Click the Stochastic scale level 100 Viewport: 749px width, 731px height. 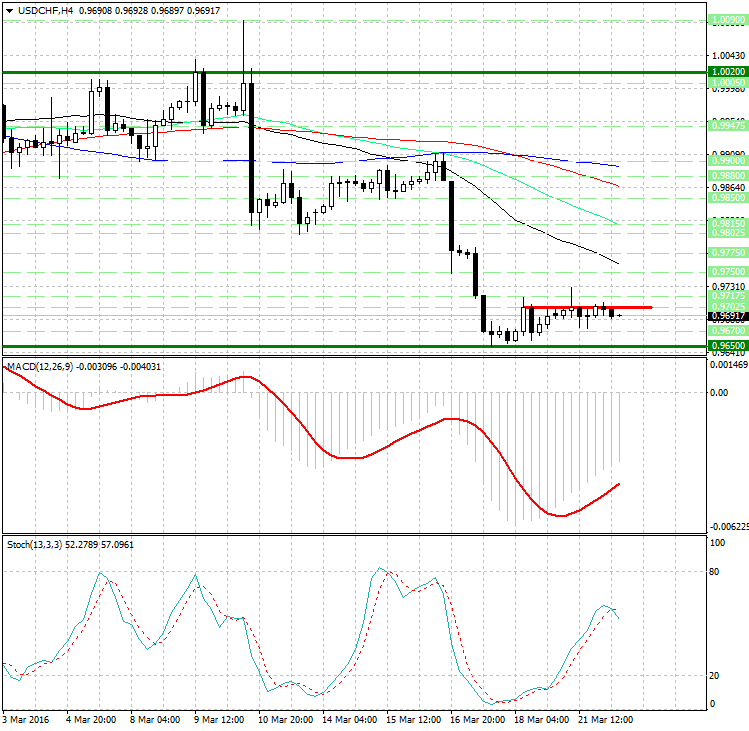point(717,543)
